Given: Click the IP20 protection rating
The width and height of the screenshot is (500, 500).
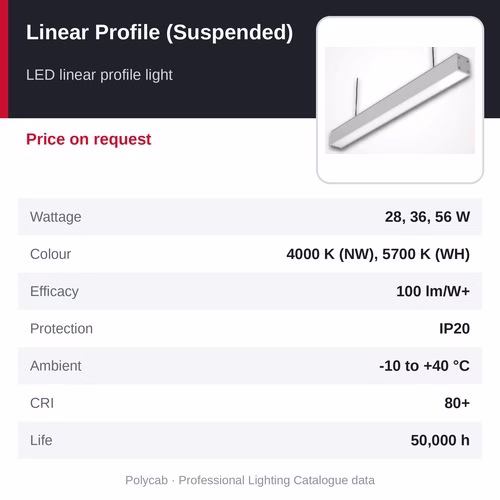Looking at the screenshot, I should [454, 329].
